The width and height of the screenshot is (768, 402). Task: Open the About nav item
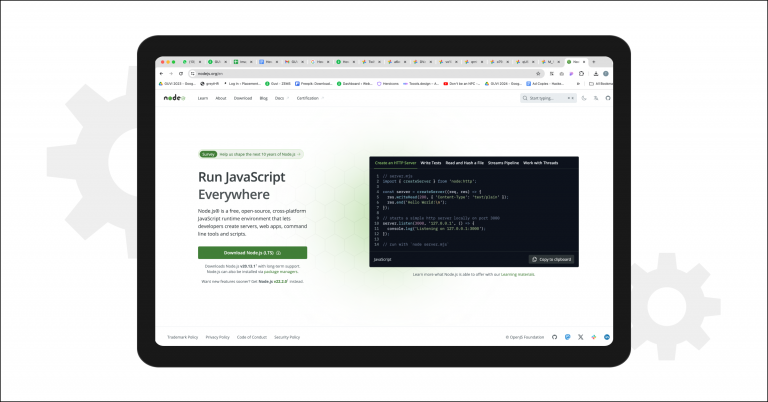click(221, 98)
